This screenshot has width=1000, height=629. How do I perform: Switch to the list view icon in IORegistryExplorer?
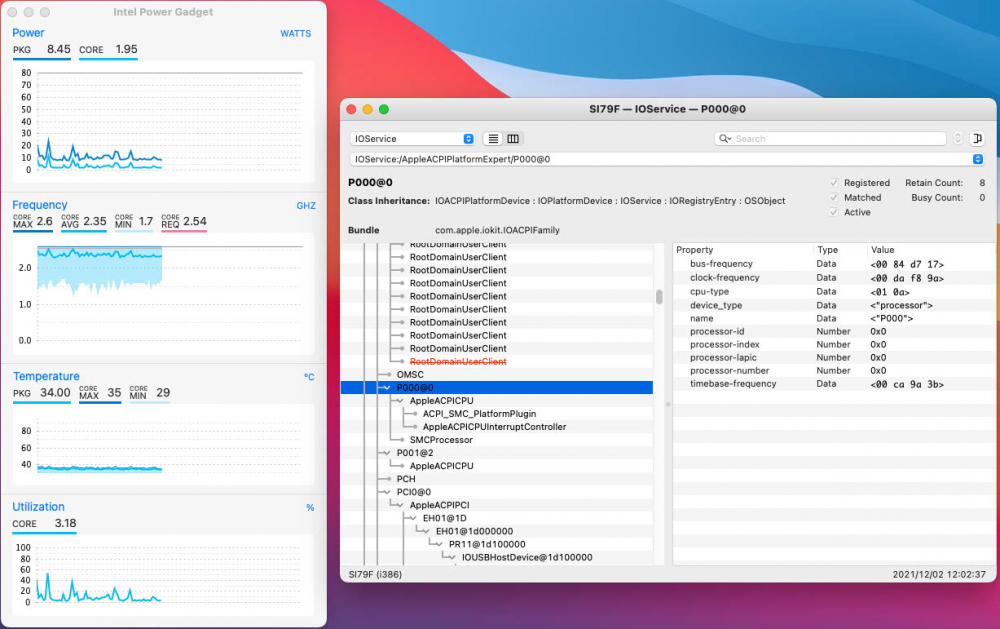click(x=493, y=138)
